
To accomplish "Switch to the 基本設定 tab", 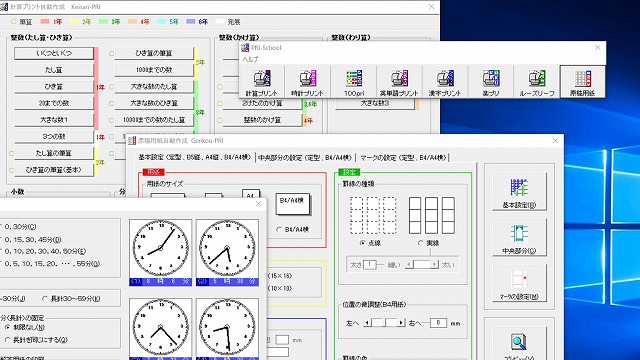I will tap(194, 157).
